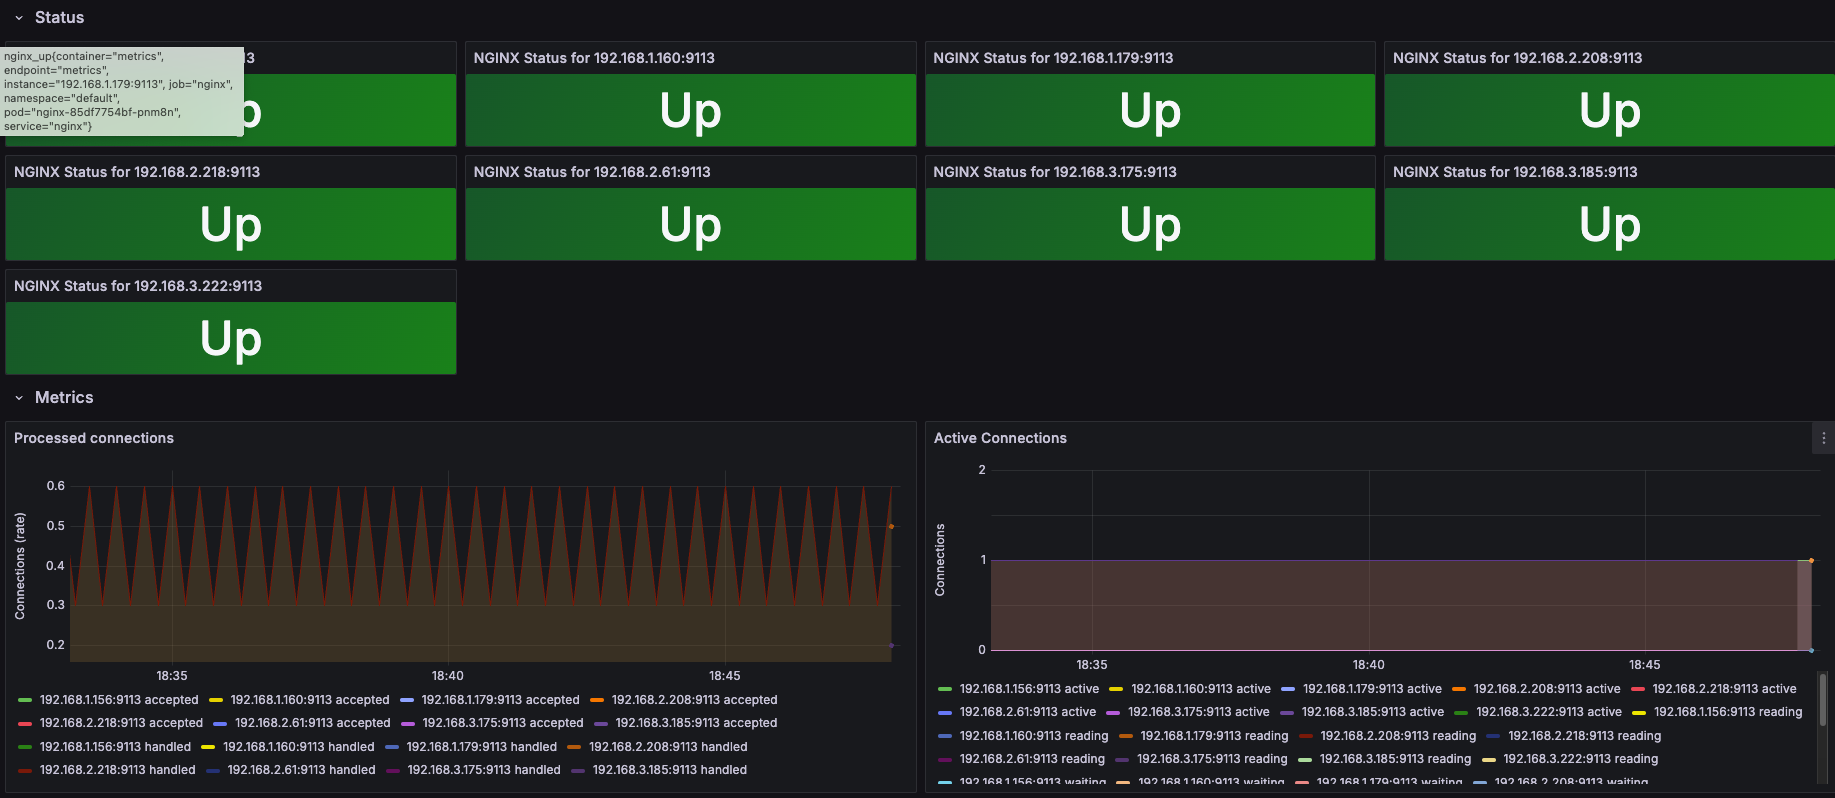Viewport: 1835px width, 798px height.
Task: Open the NGINX Status for 192.168.3.185:9113 panel title
Action: (x=1515, y=172)
